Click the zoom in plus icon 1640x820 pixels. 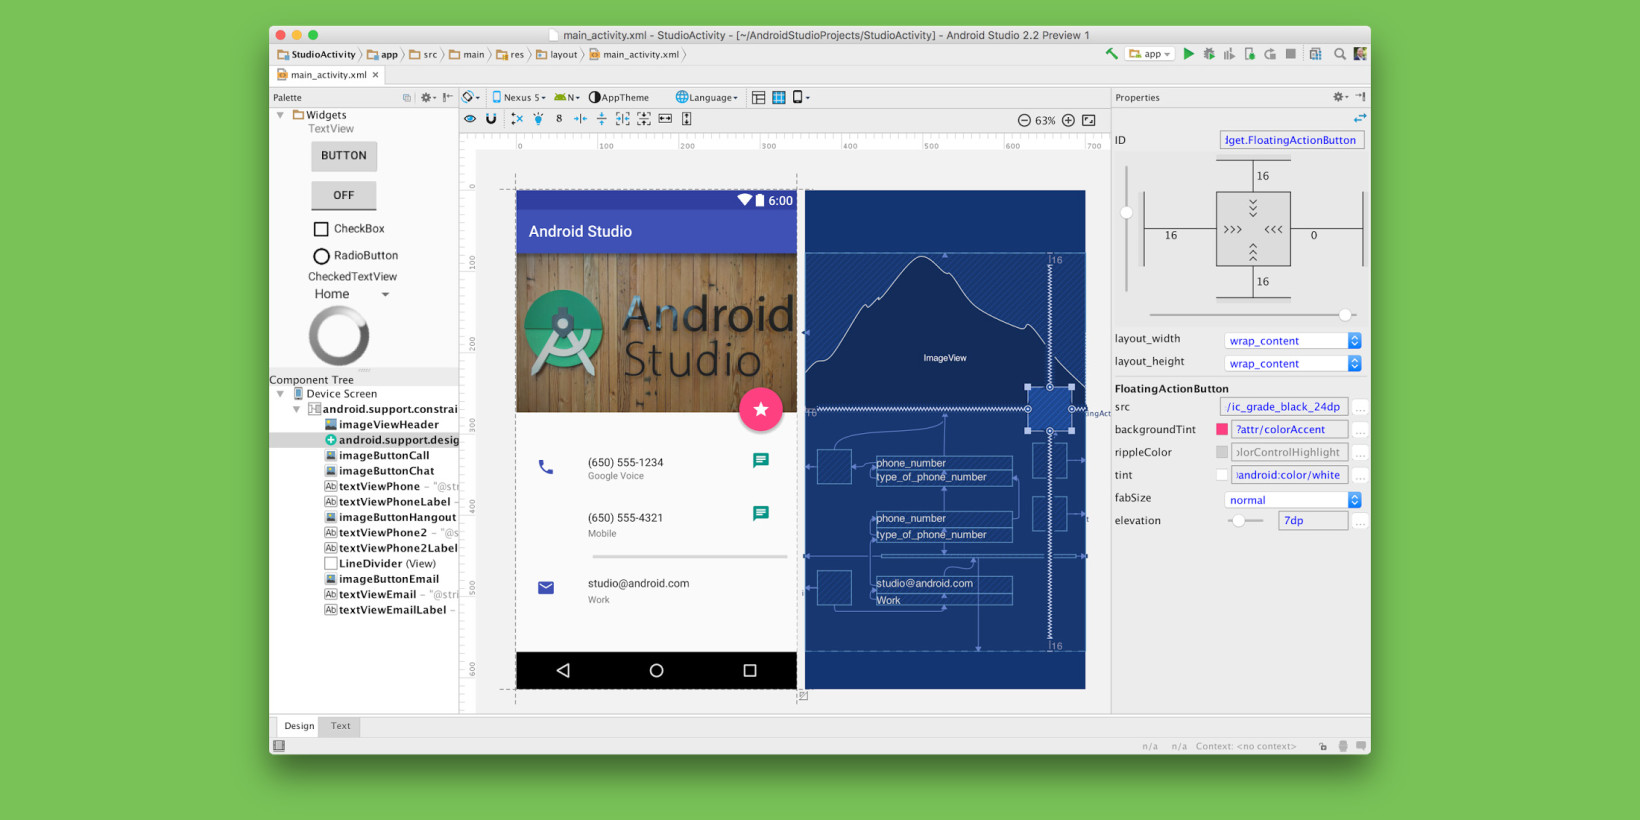click(x=1068, y=120)
